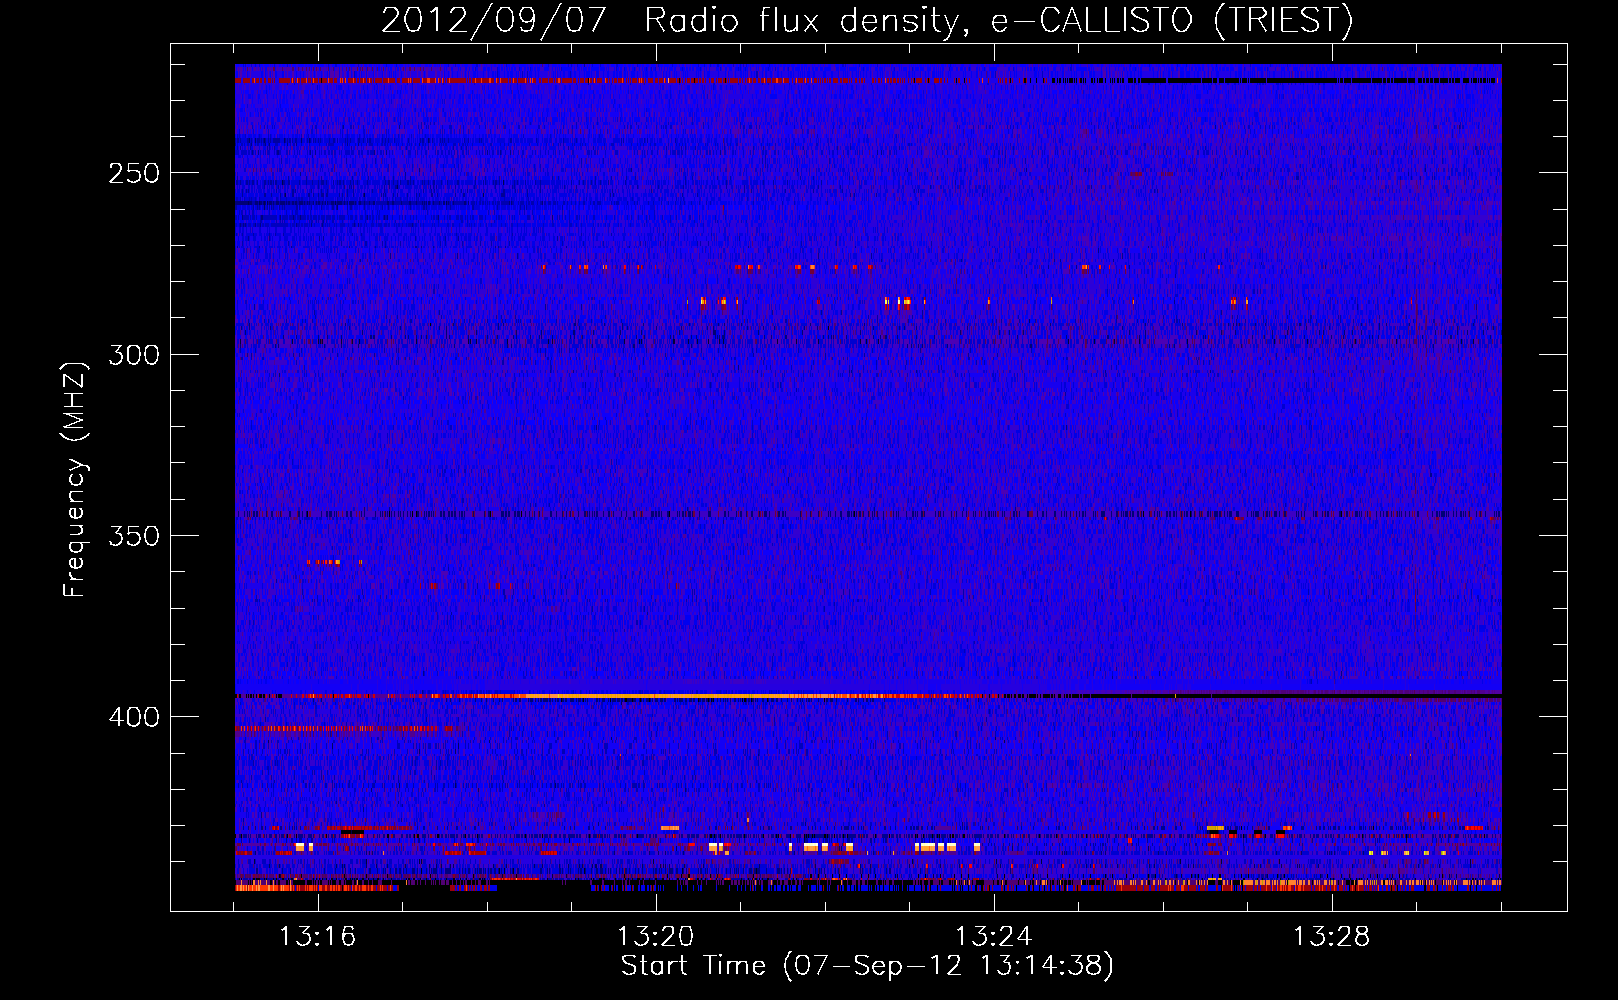Click the 350 frequency tick label
The width and height of the screenshot is (1618, 1000).
(x=134, y=536)
